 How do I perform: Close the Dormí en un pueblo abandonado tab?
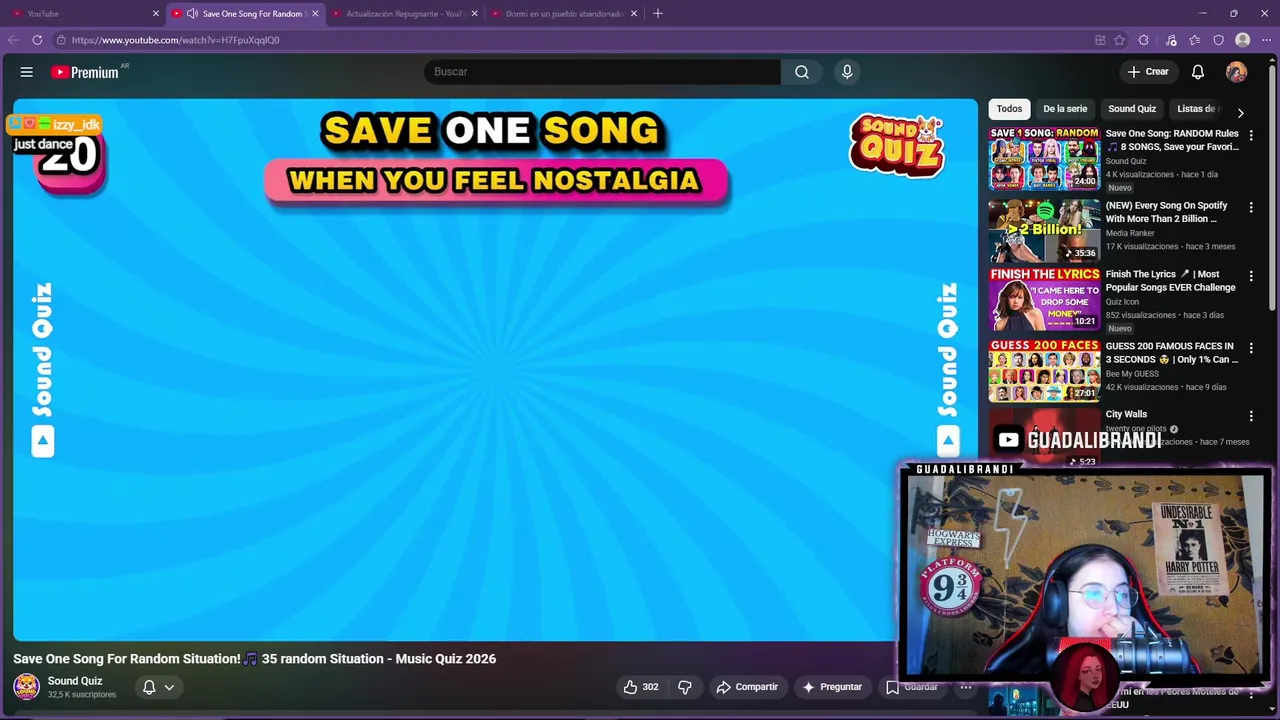tap(634, 14)
